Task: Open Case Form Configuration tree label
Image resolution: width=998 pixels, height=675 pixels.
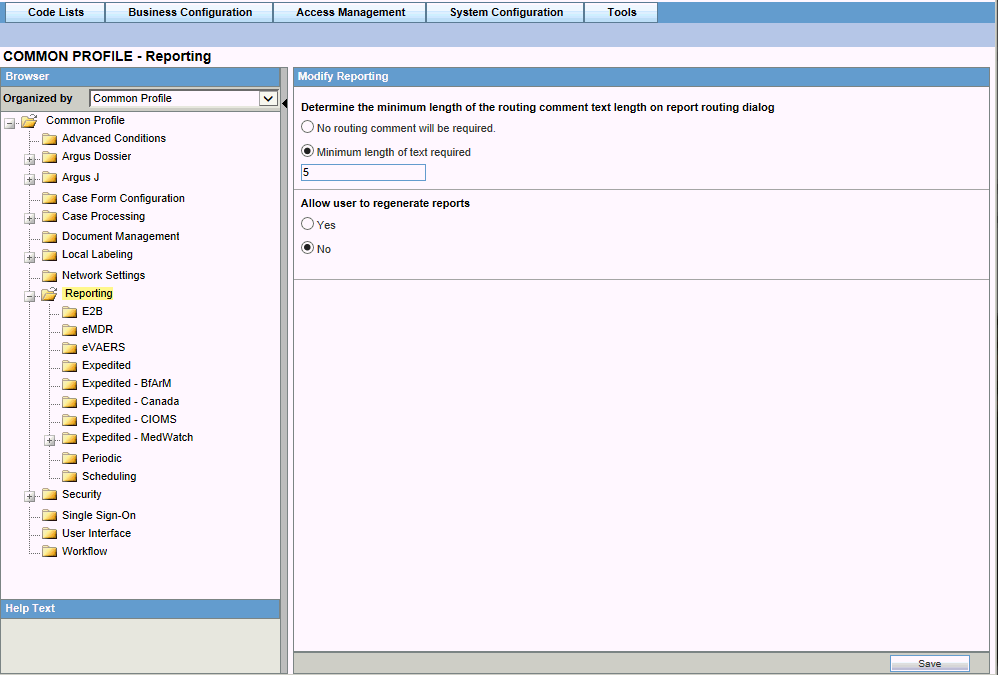Action: pos(123,198)
